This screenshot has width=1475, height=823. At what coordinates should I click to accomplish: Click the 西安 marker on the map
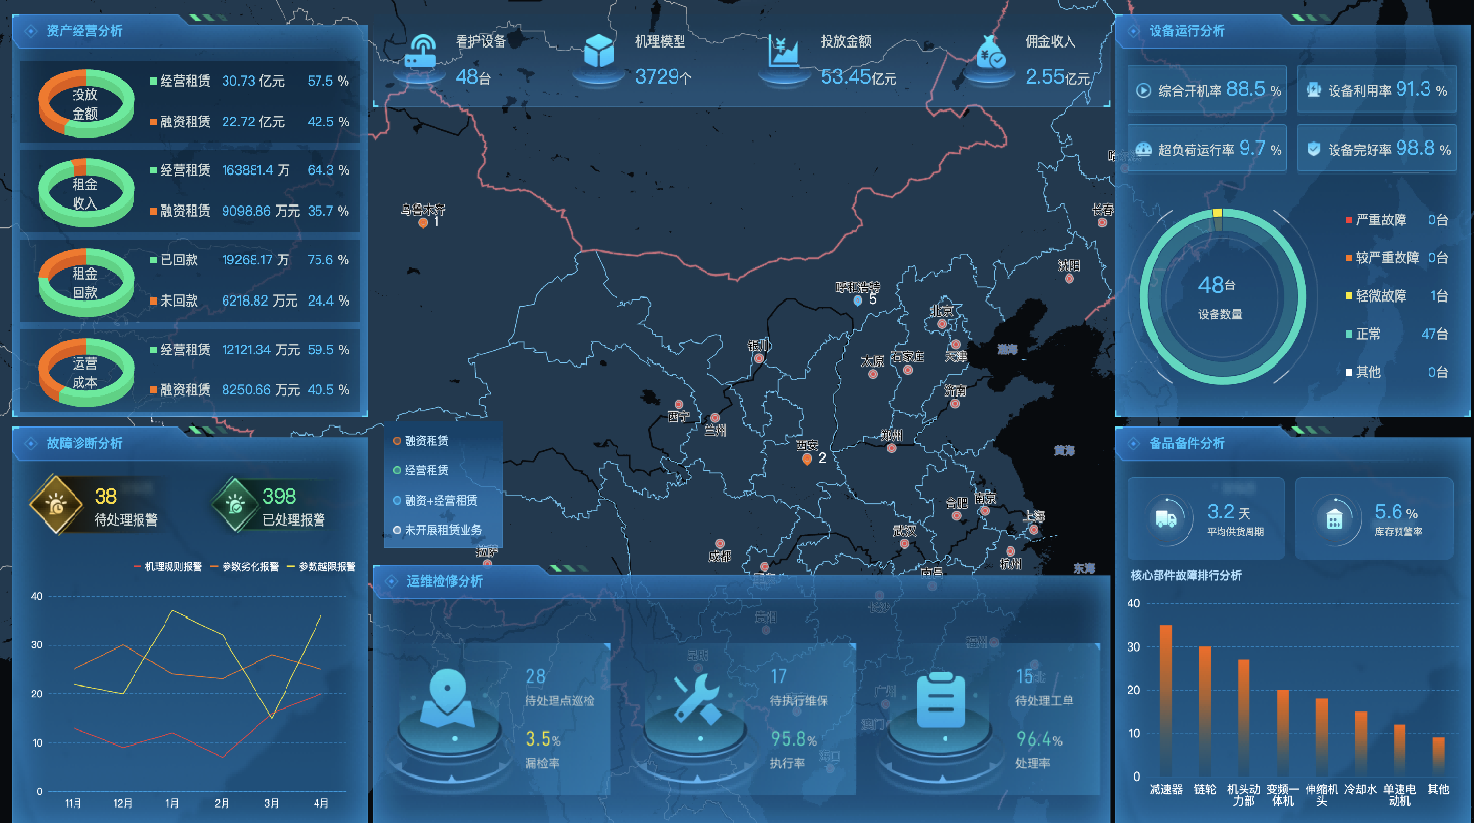pyautogui.click(x=807, y=459)
